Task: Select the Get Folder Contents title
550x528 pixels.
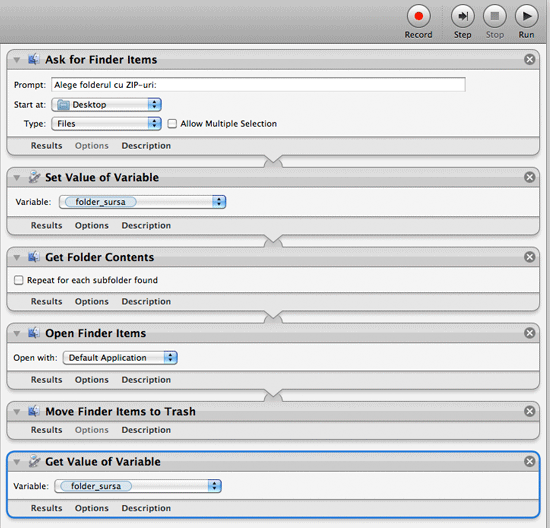Action: (100, 257)
